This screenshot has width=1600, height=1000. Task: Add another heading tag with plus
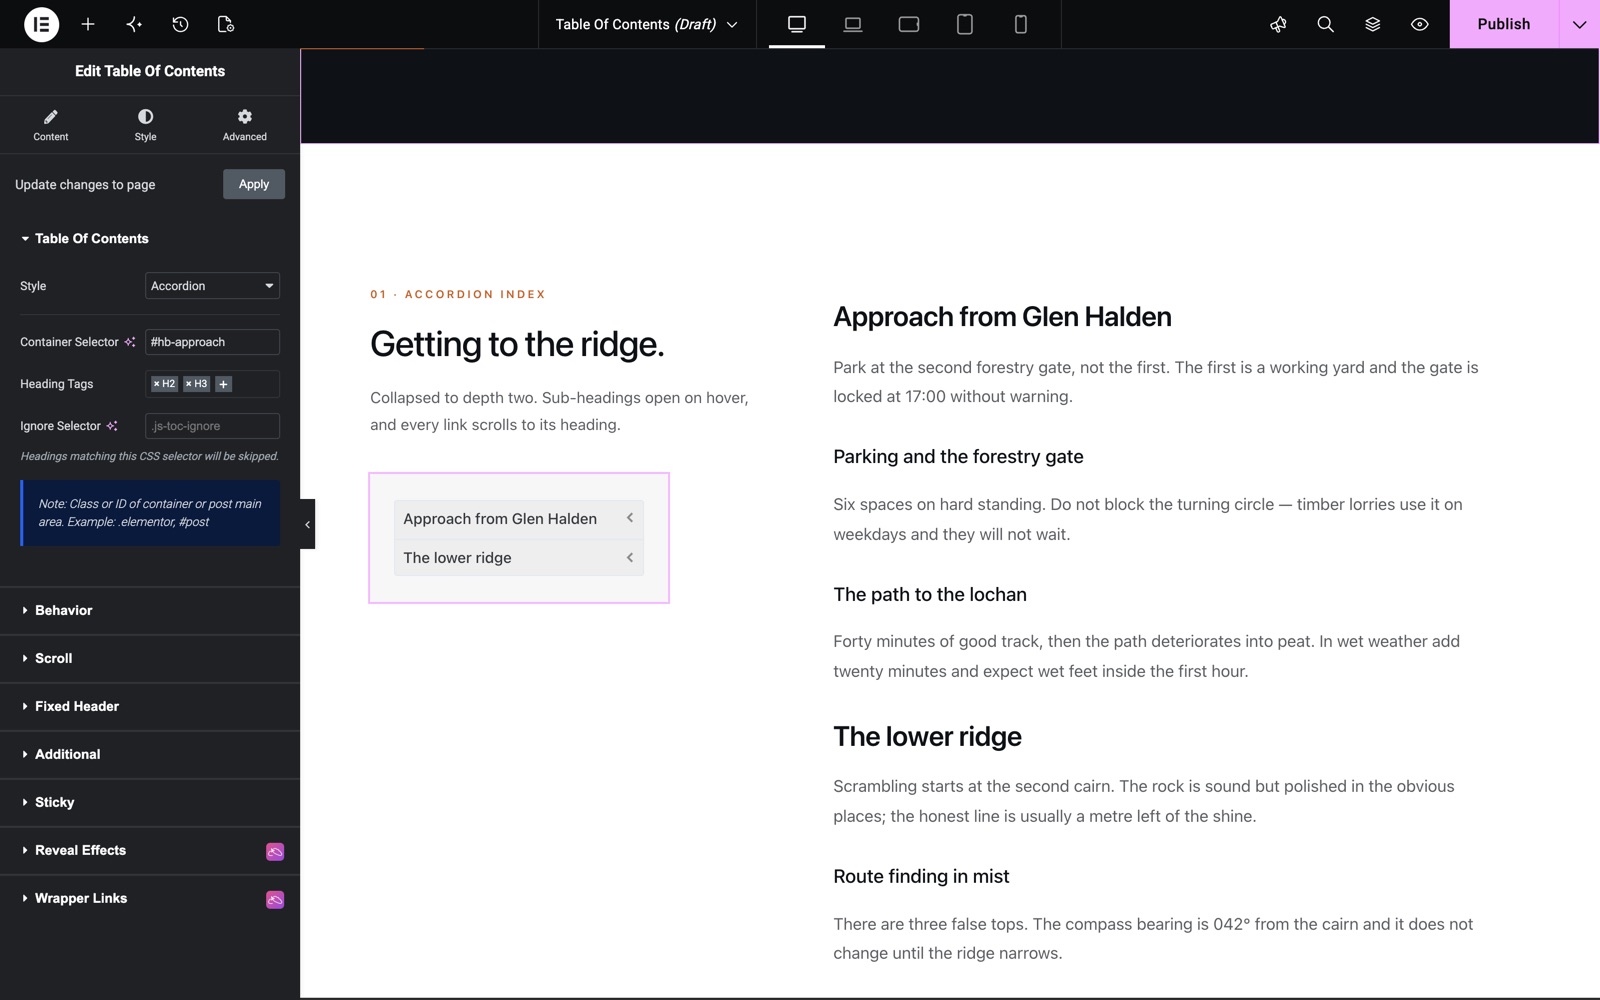[224, 384]
